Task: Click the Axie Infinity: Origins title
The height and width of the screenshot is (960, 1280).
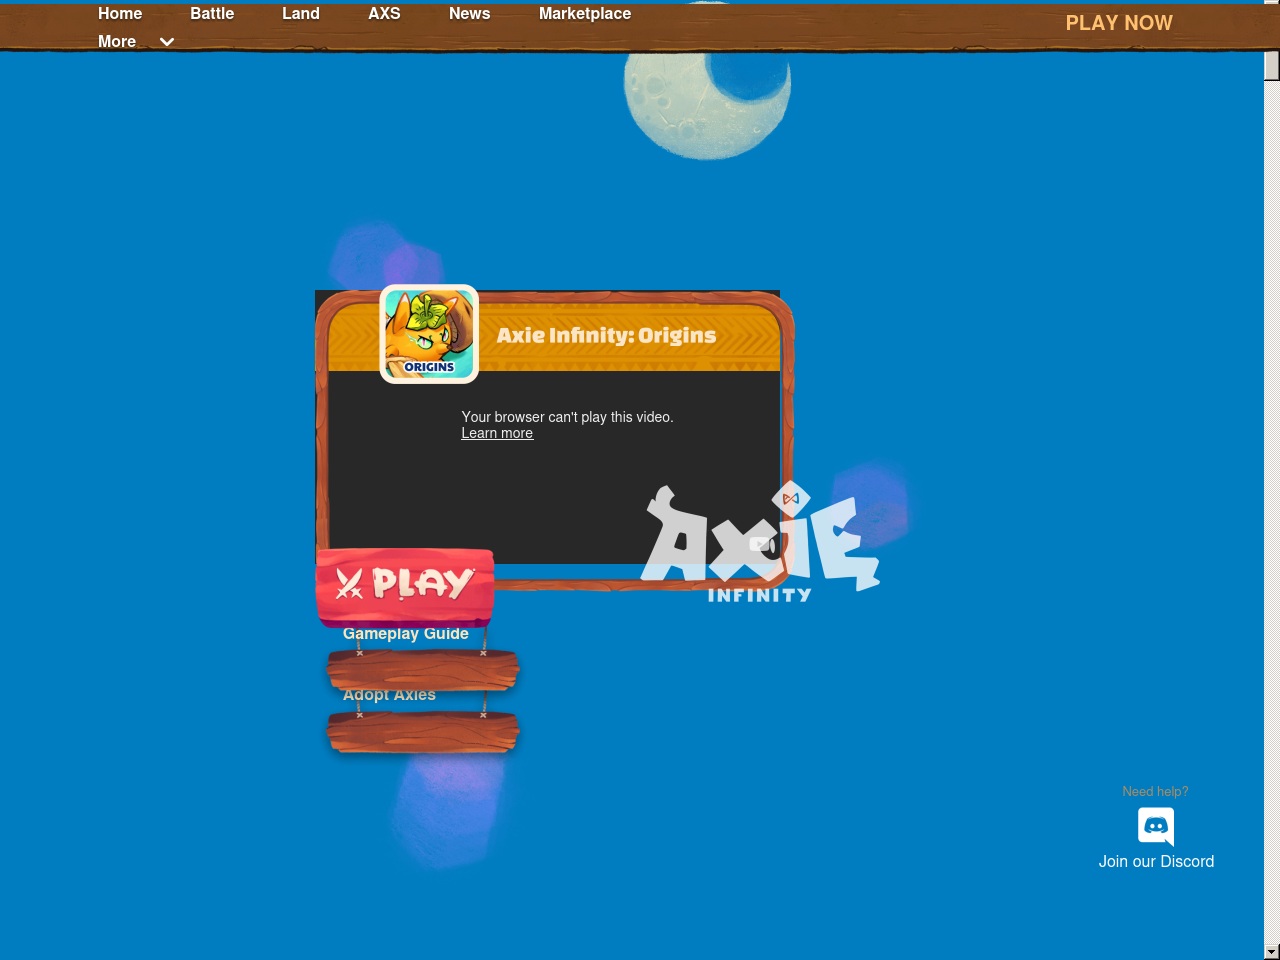Action: pyautogui.click(x=606, y=335)
